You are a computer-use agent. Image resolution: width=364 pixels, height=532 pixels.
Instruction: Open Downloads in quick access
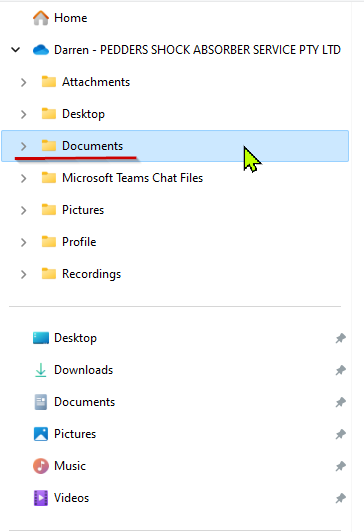coord(84,370)
